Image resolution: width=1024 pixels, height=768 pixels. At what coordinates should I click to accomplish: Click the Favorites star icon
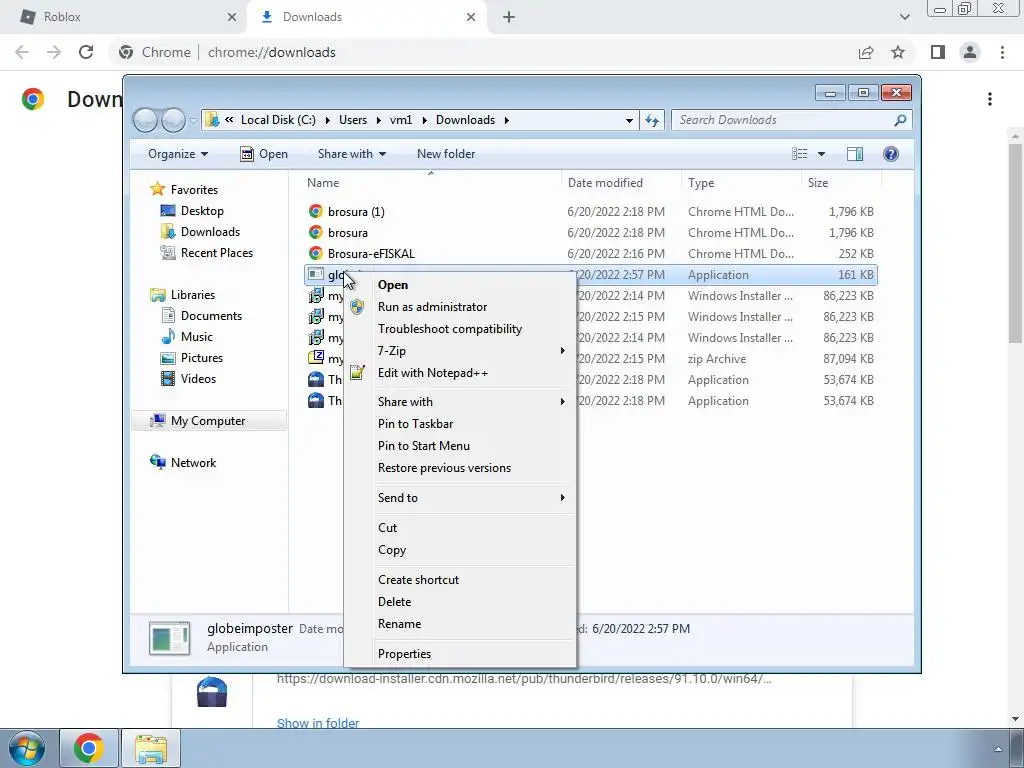(x=157, y=189)
